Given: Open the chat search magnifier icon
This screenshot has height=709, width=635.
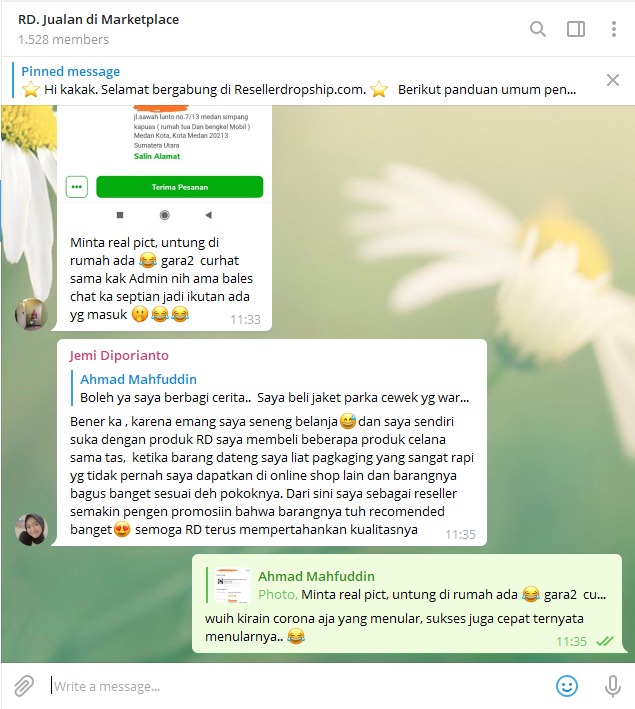Looking at the screenshot, I should 538,29.
